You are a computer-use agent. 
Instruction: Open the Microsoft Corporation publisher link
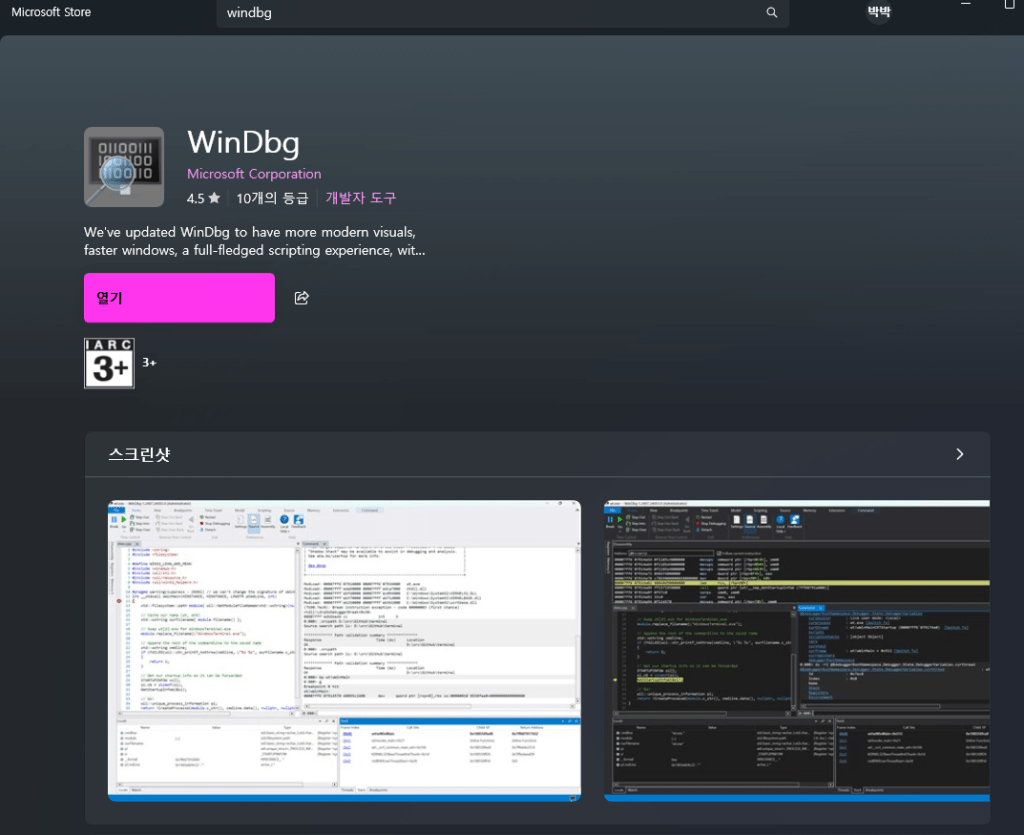click(x=254, y=174)
